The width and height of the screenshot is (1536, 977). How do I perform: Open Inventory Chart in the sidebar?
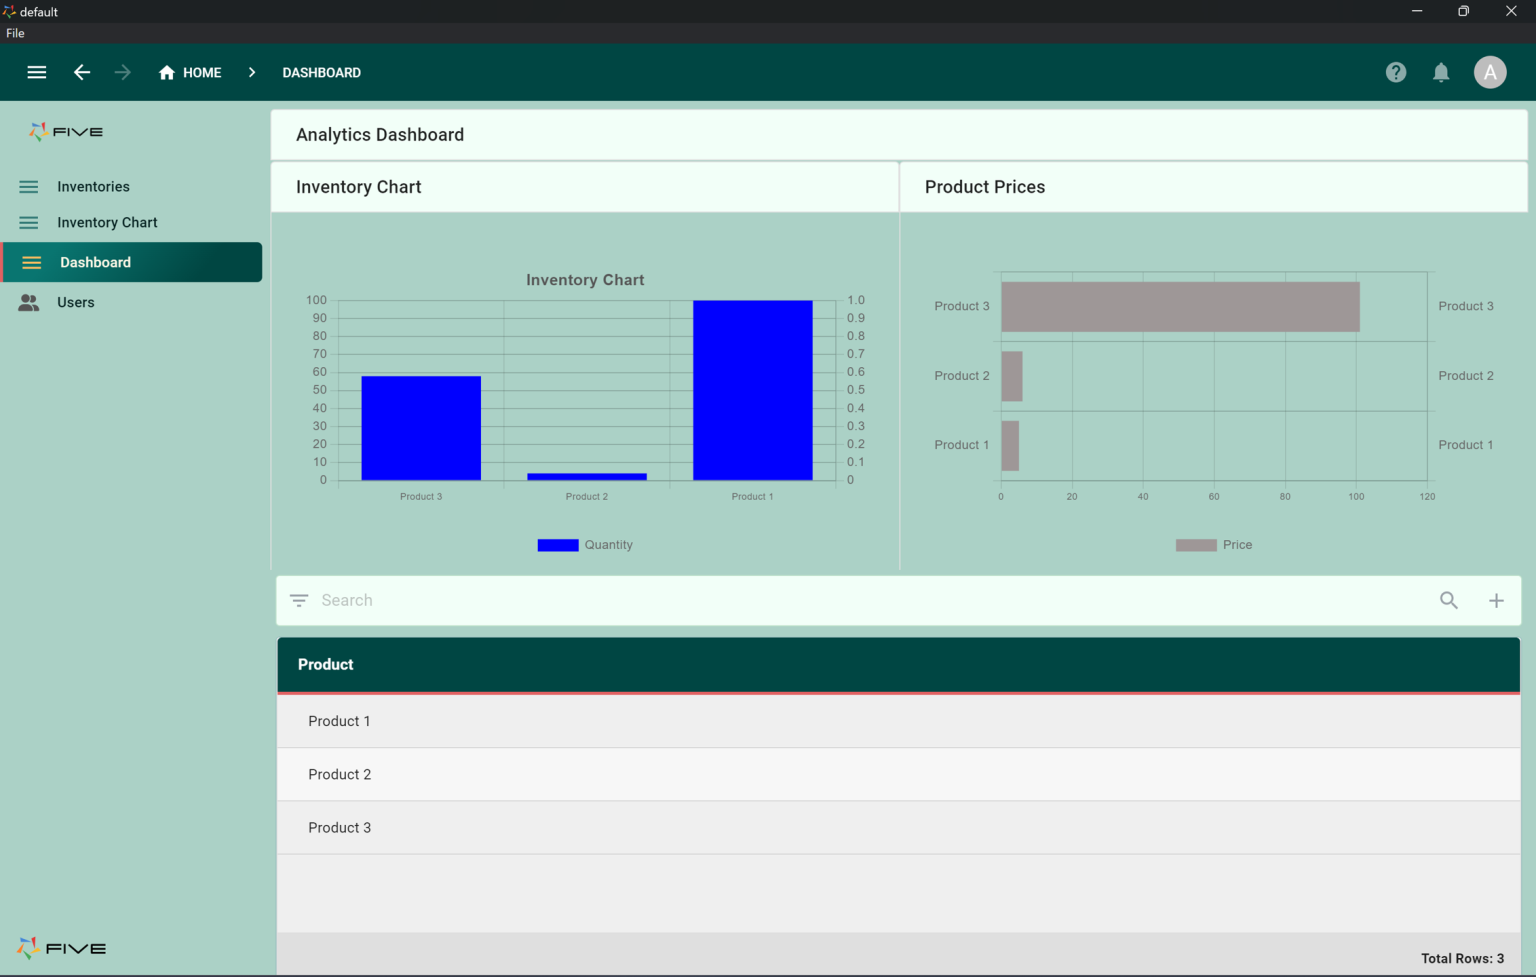pyautogui.click(x=107, y=223)
